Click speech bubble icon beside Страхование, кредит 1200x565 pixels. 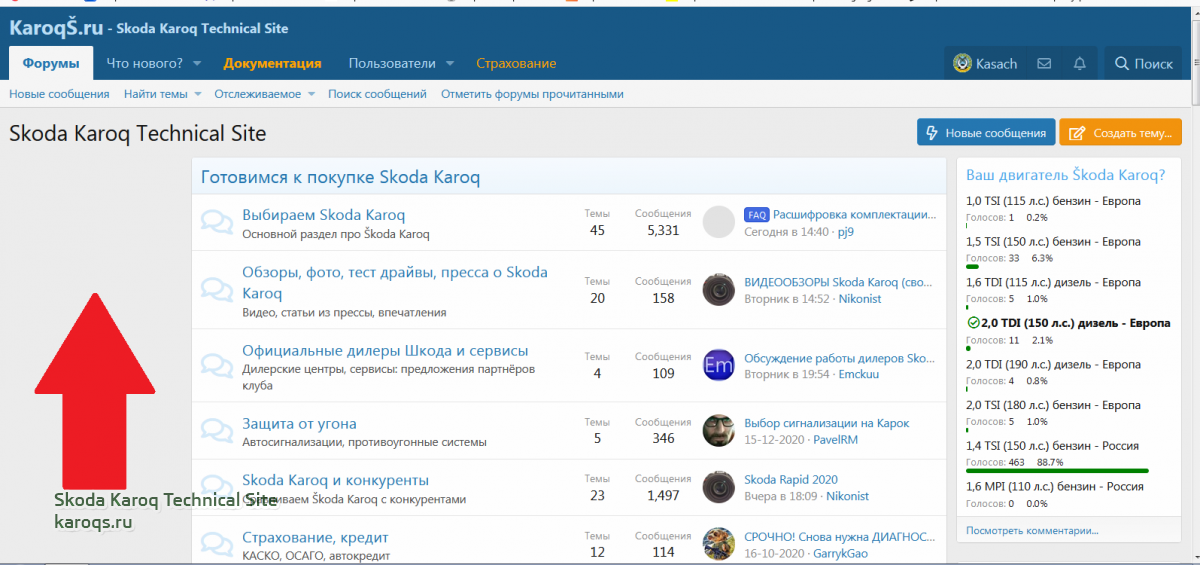pyautogui.click(x=216, y=544)
